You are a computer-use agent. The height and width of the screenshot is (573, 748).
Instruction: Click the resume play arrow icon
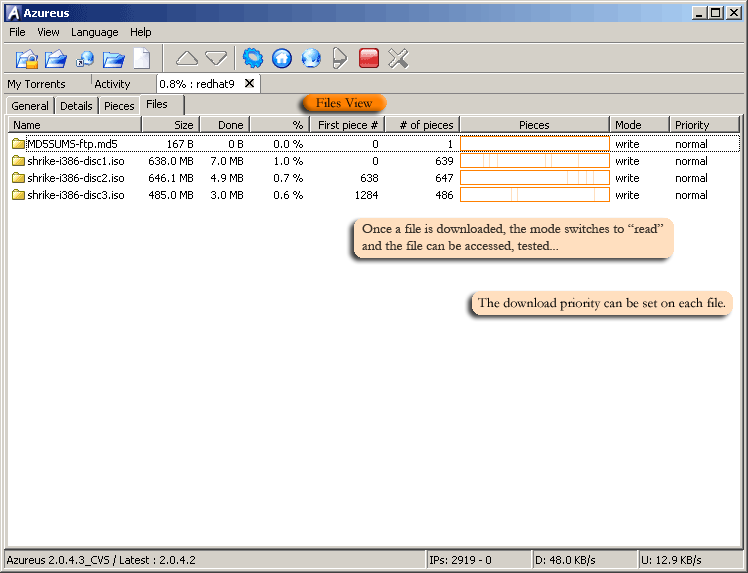tap(339, 59)
